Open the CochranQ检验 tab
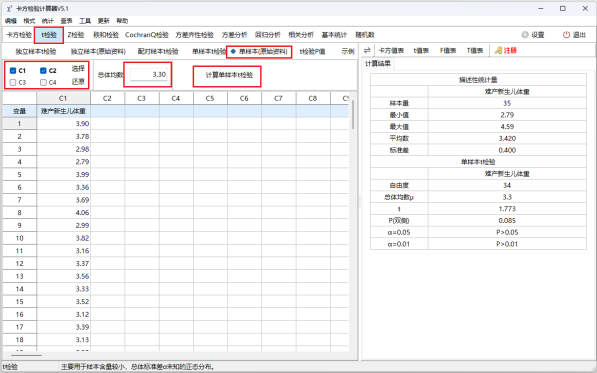 pyautogui.click(x=147, y=35)
